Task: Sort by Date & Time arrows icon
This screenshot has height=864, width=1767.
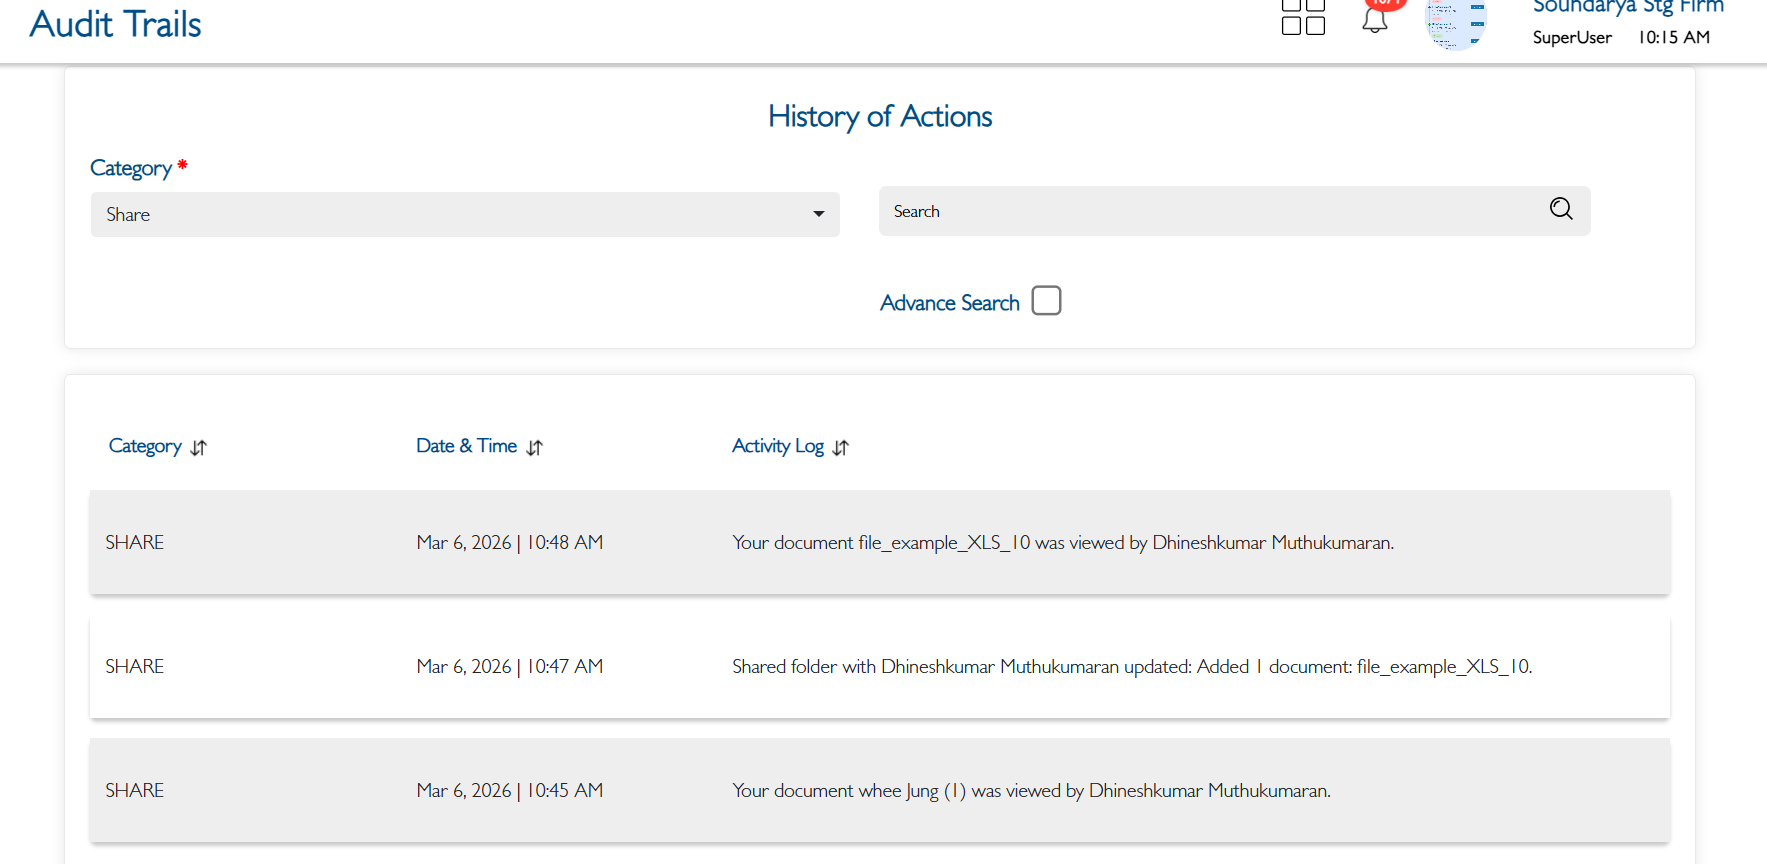Action: point(535,448)
